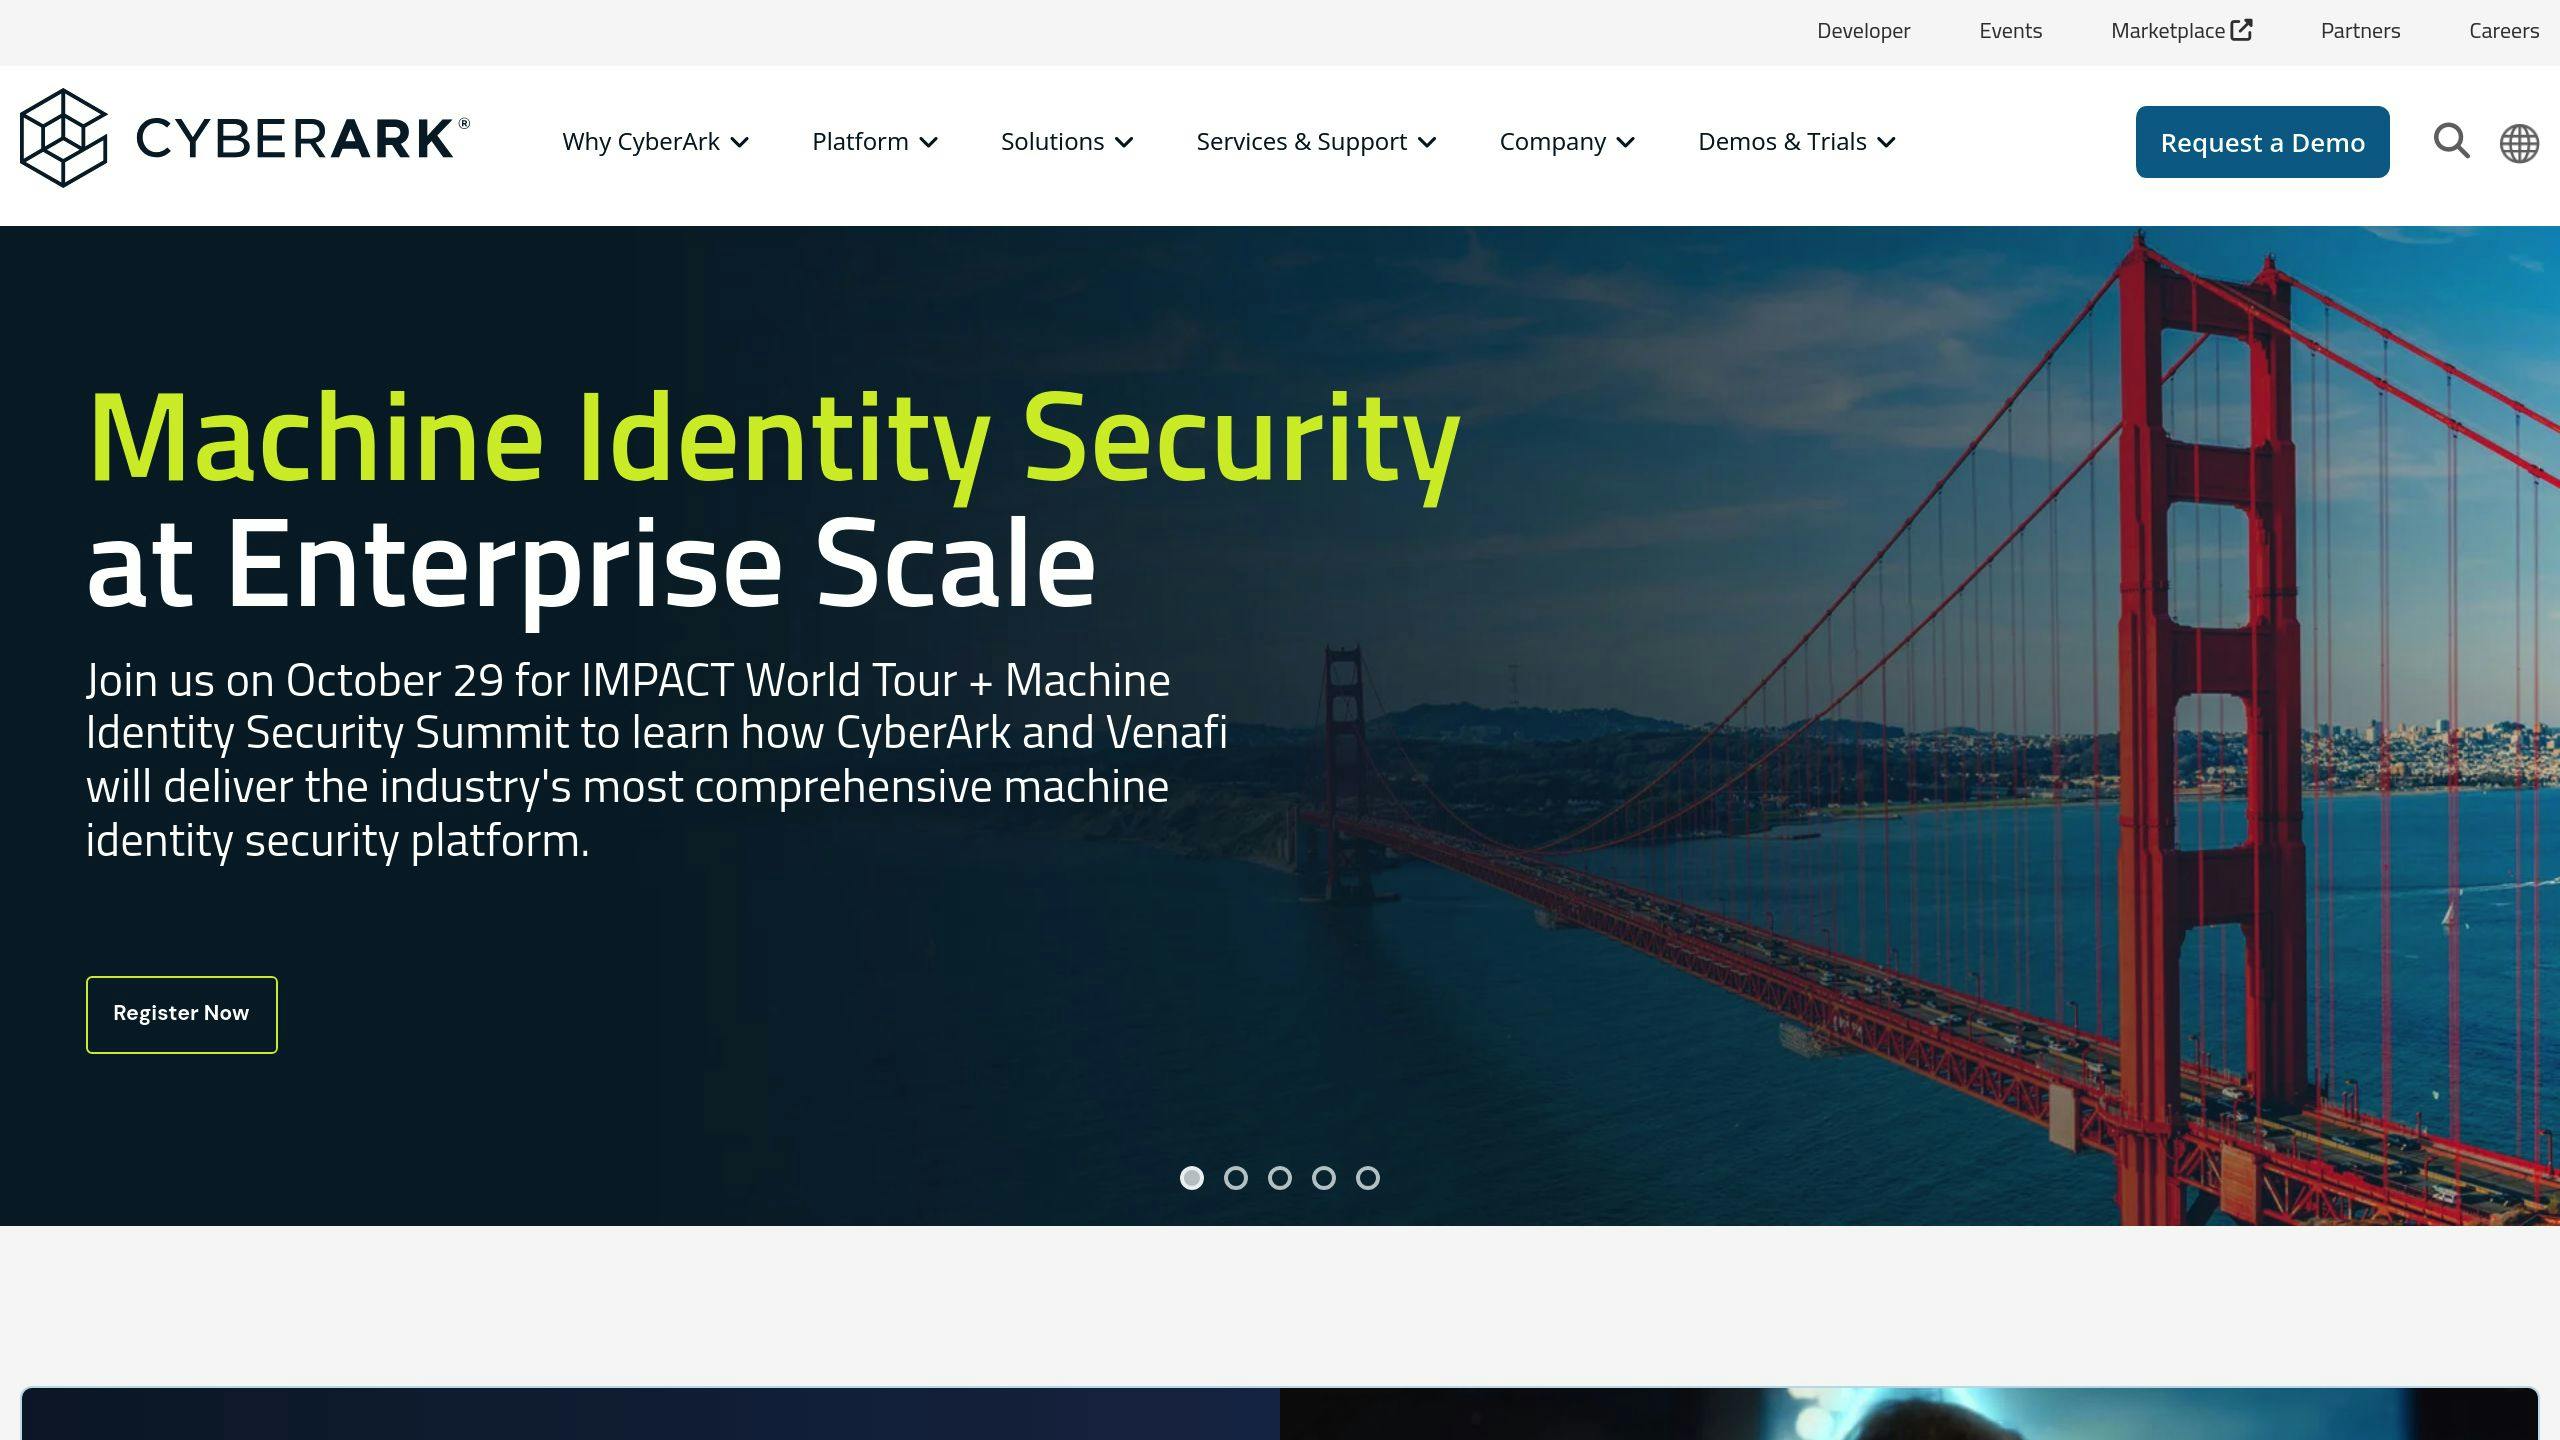Open the Marketplace link text
Screen dimensions: 2560x1440
pyautogui.click(x=2167, y=31)
